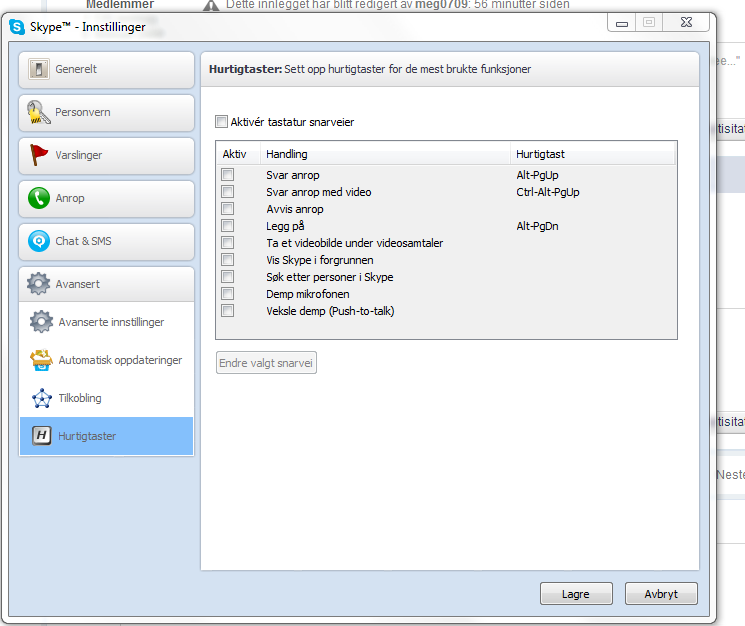Select Ta et videobilde under videosamtaler row
The image size is (745, 626).
[354, 243]
